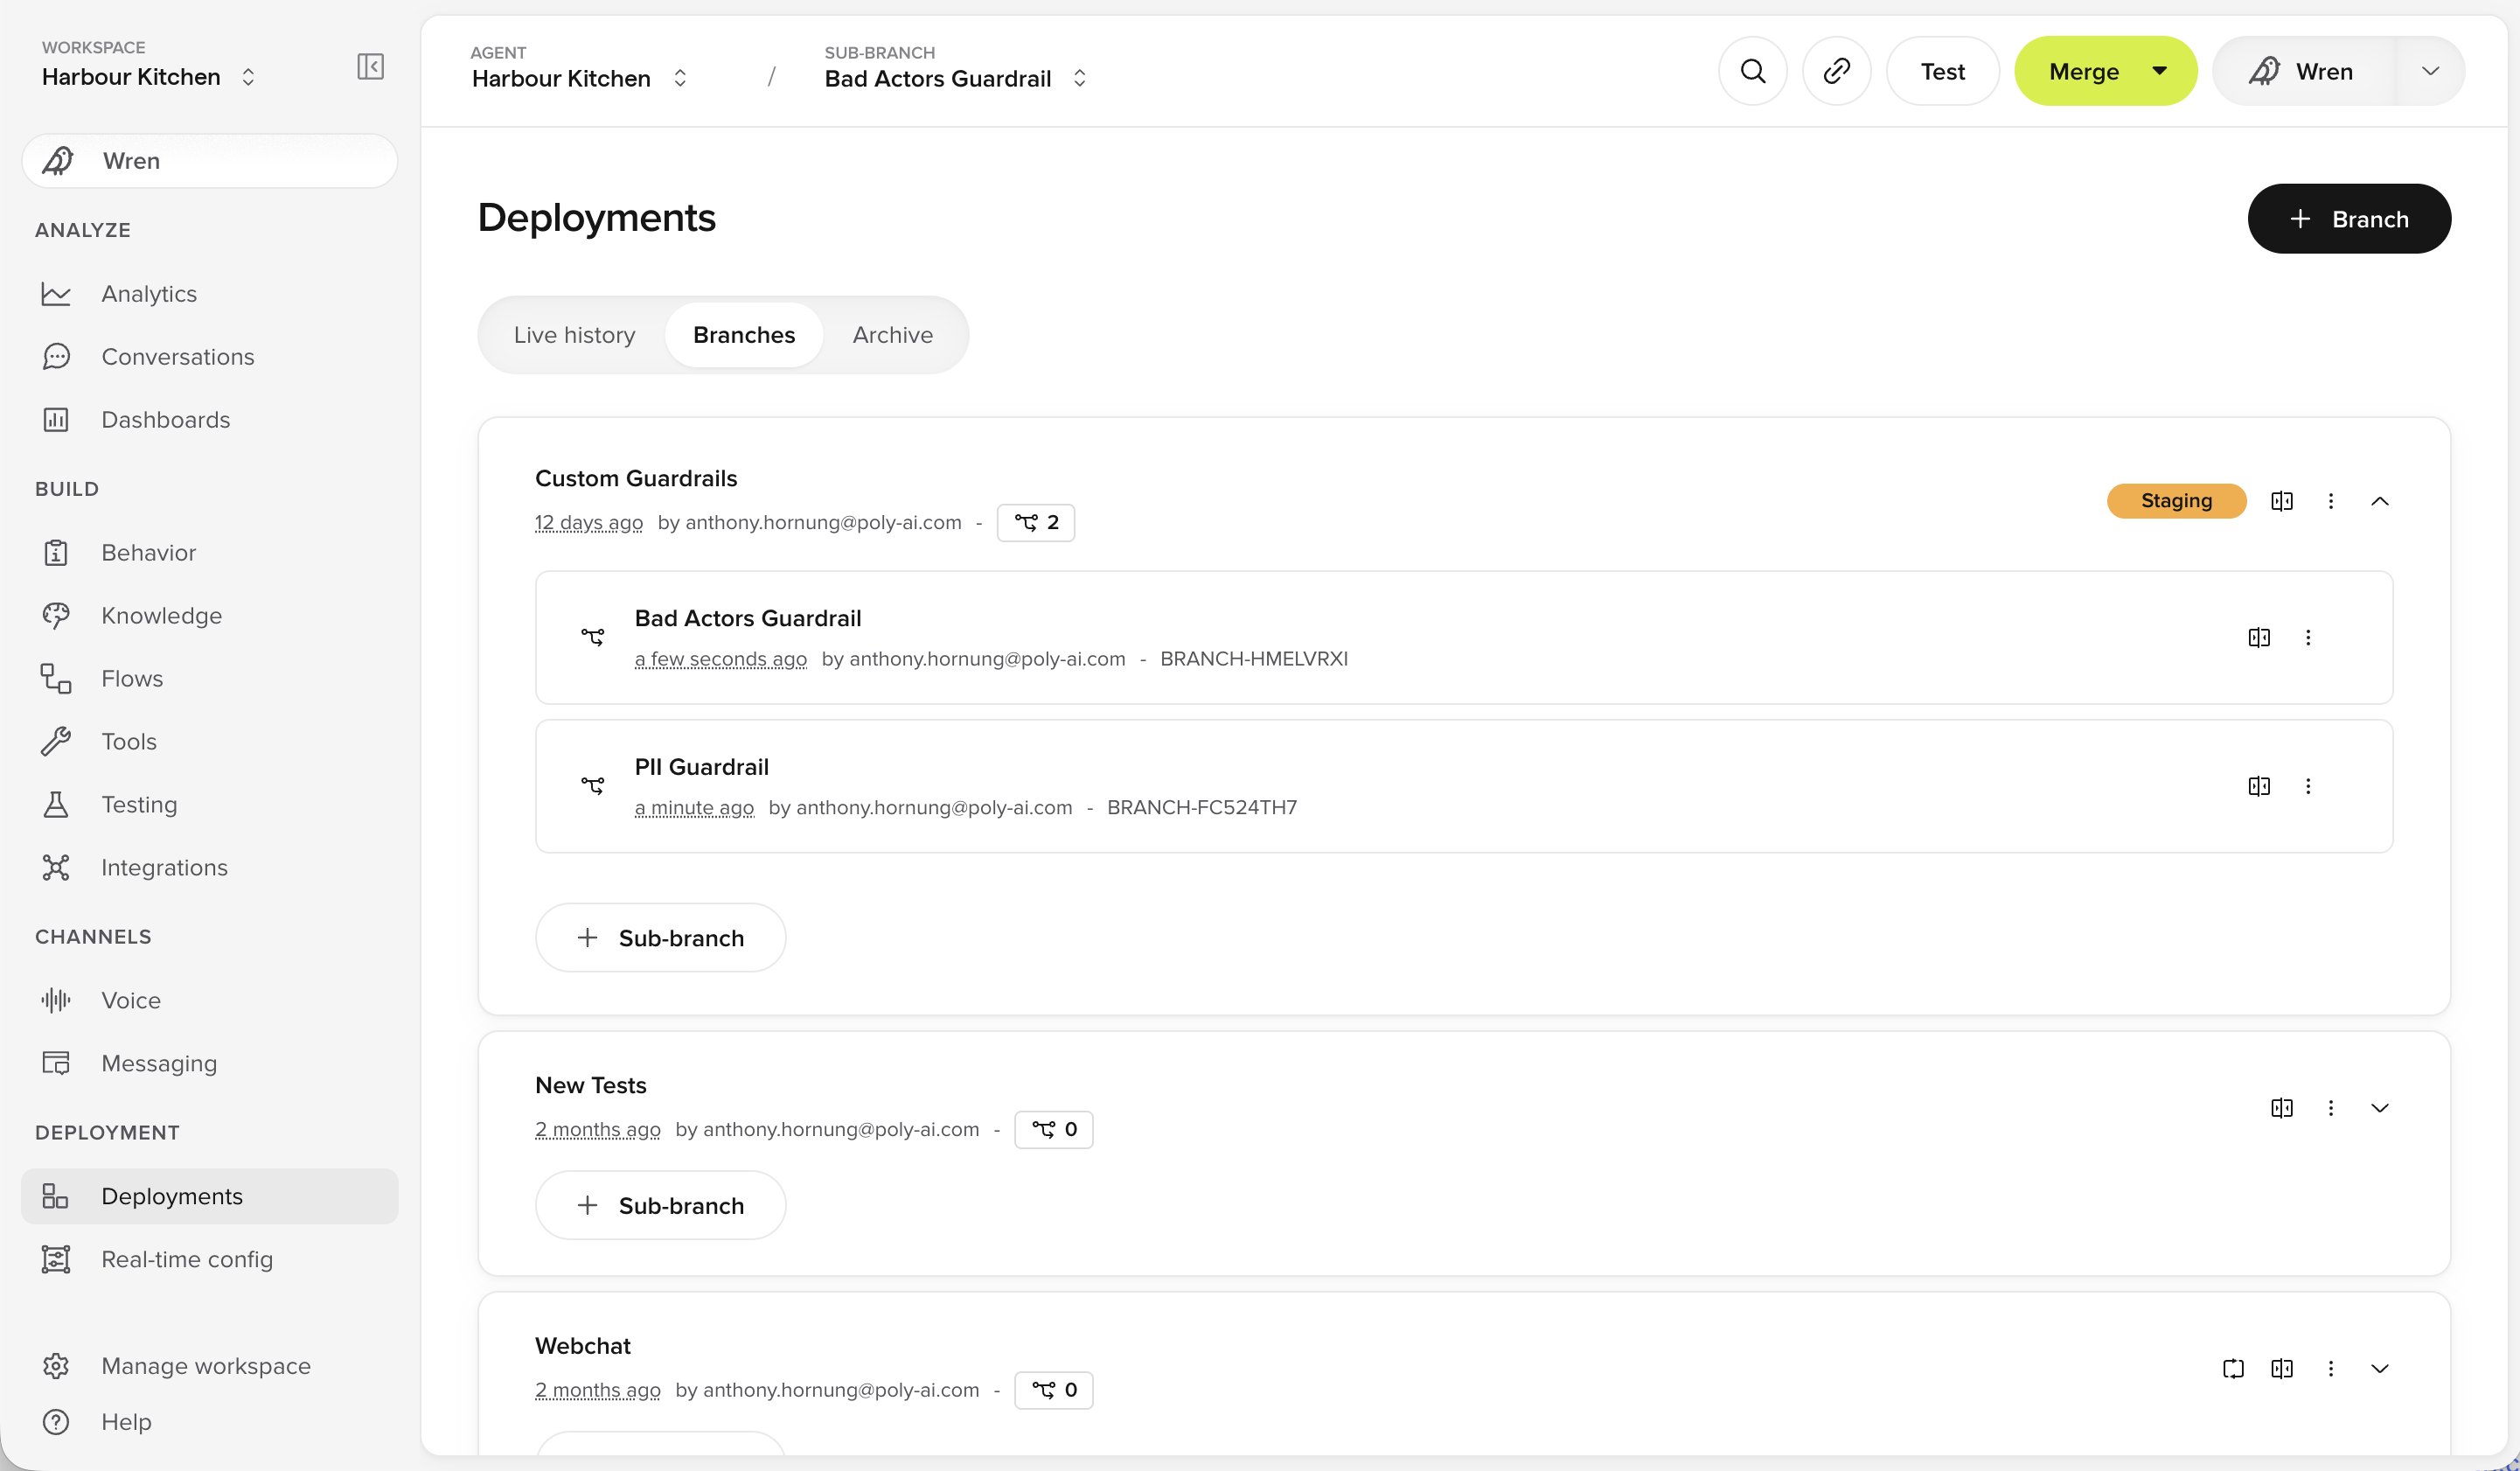
Task: Open Flows section
Action: tap(210, 679)
